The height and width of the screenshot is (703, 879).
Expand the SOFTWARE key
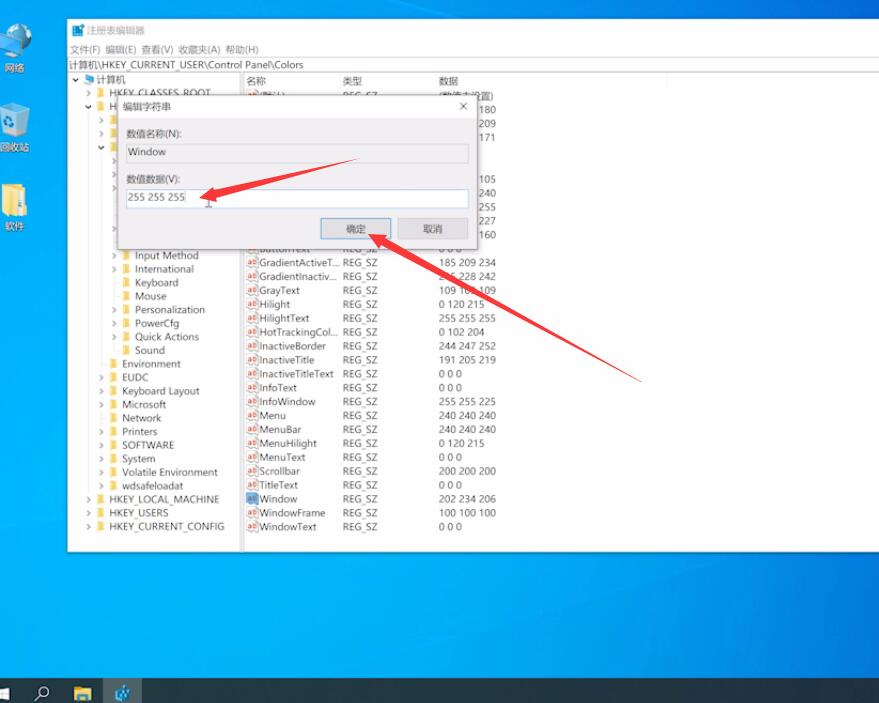(101, 445)
